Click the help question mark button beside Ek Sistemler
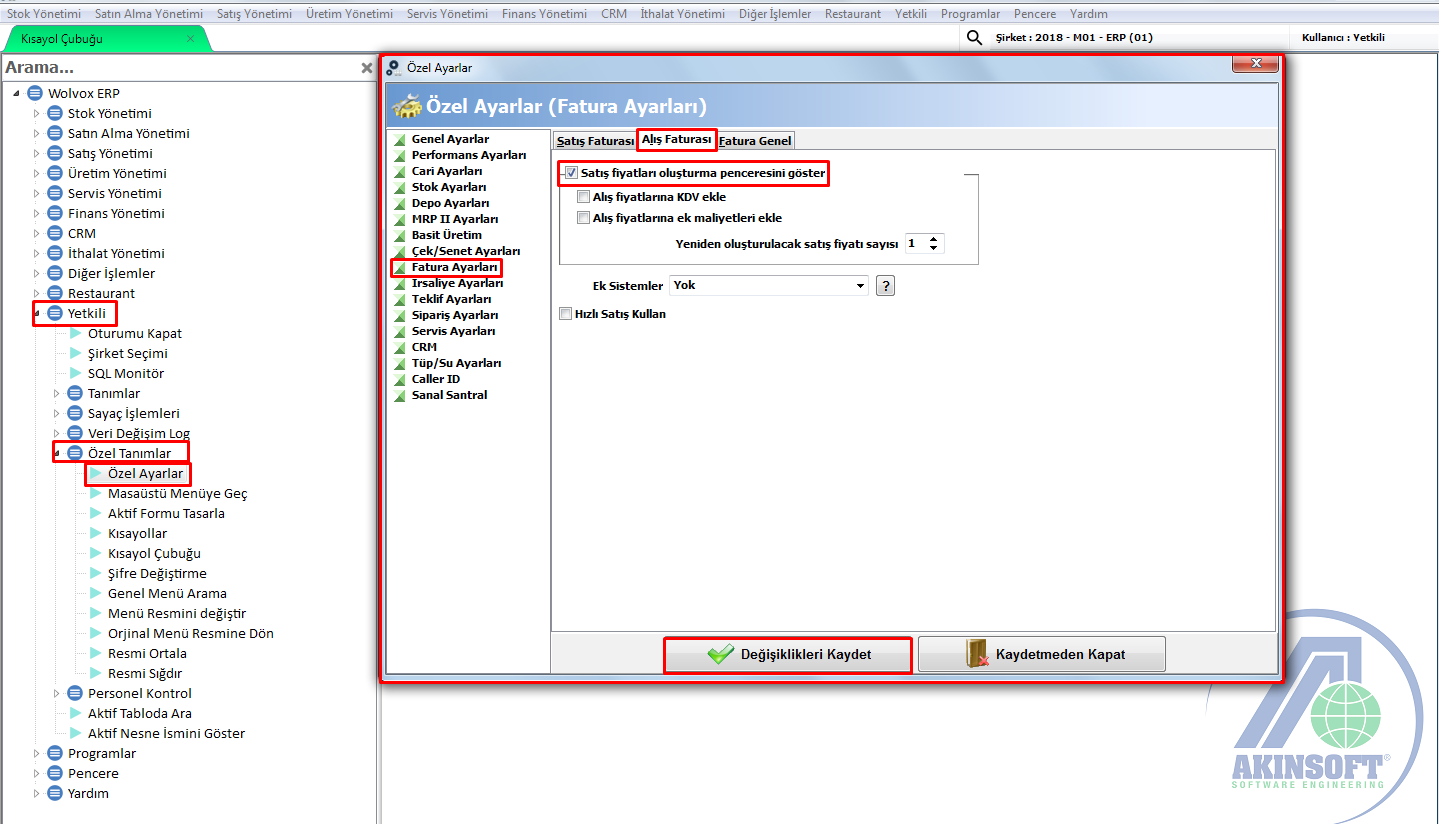 click(x=885, y=286)
